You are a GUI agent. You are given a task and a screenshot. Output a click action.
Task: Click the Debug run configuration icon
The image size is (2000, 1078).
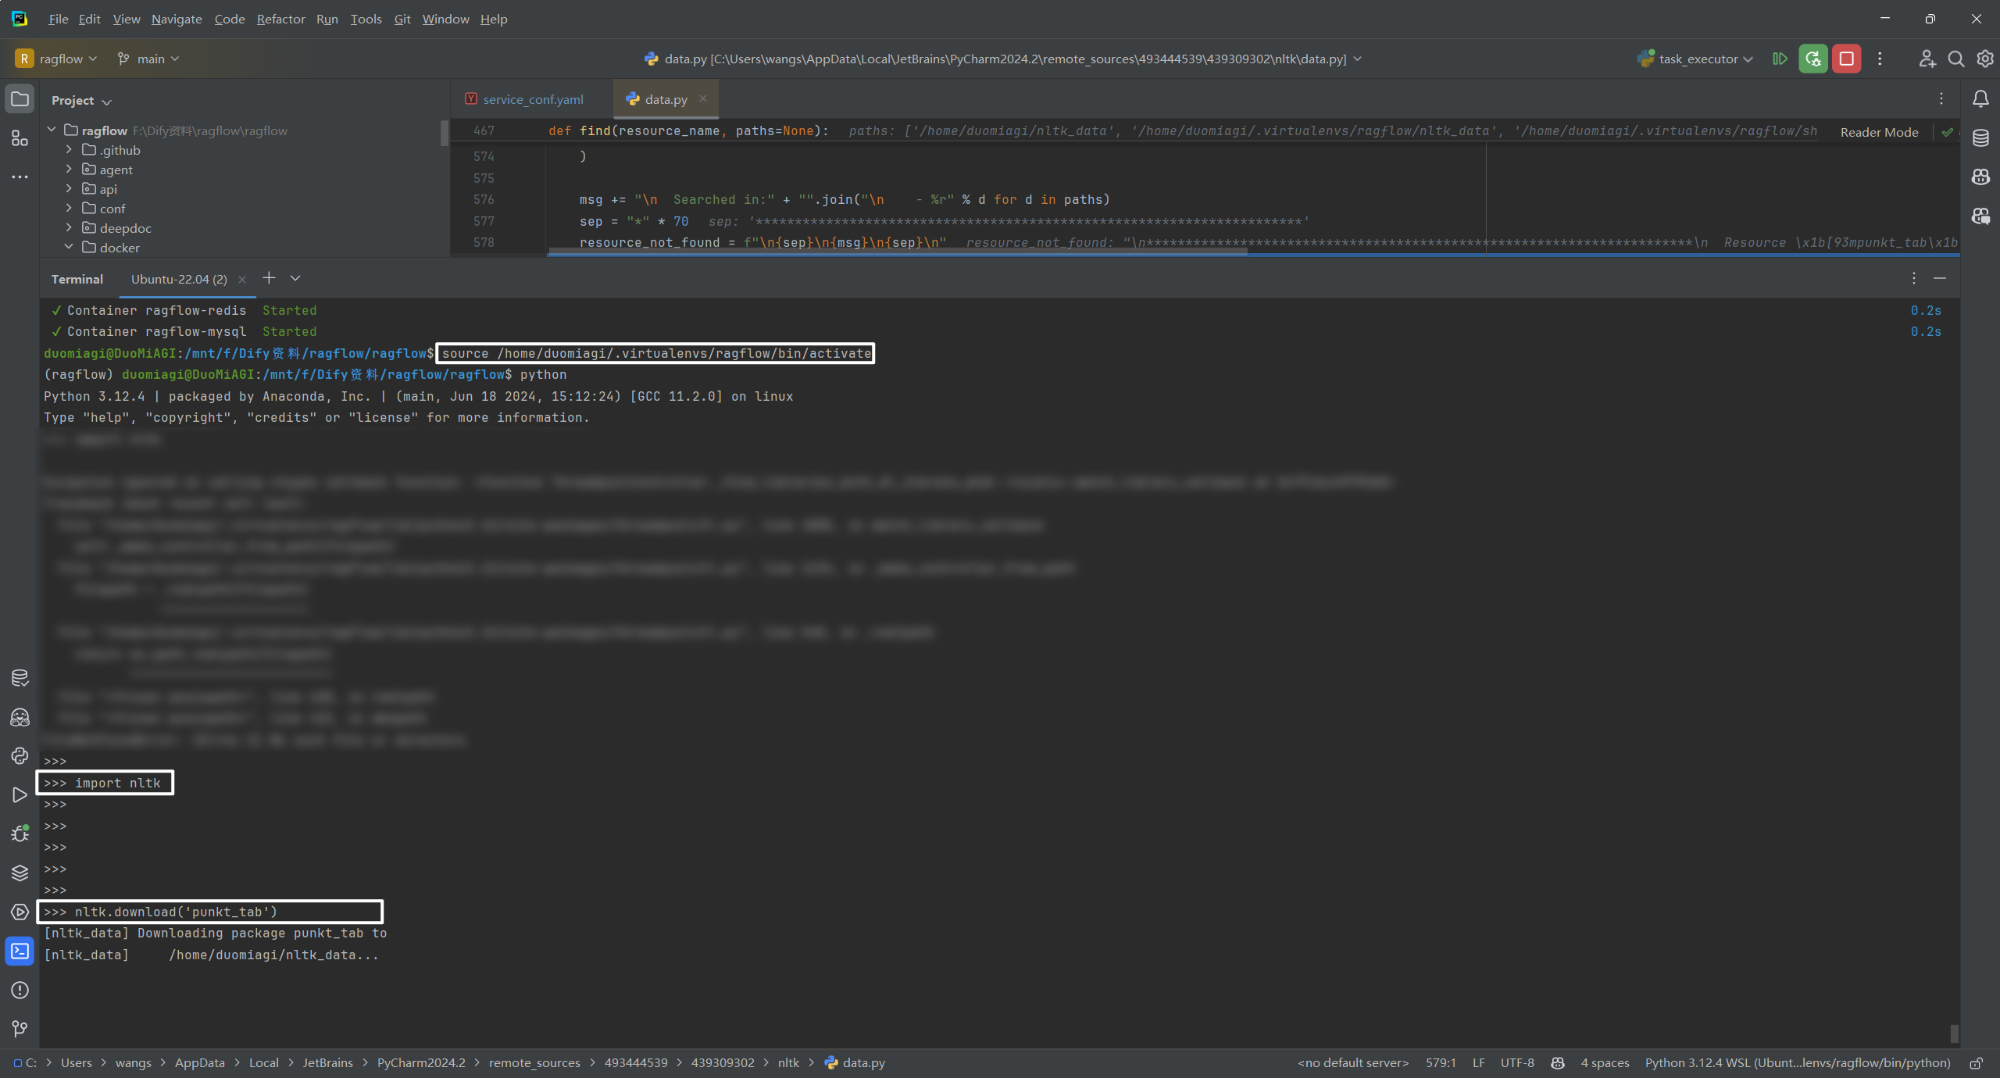(x=1780, y=59)
